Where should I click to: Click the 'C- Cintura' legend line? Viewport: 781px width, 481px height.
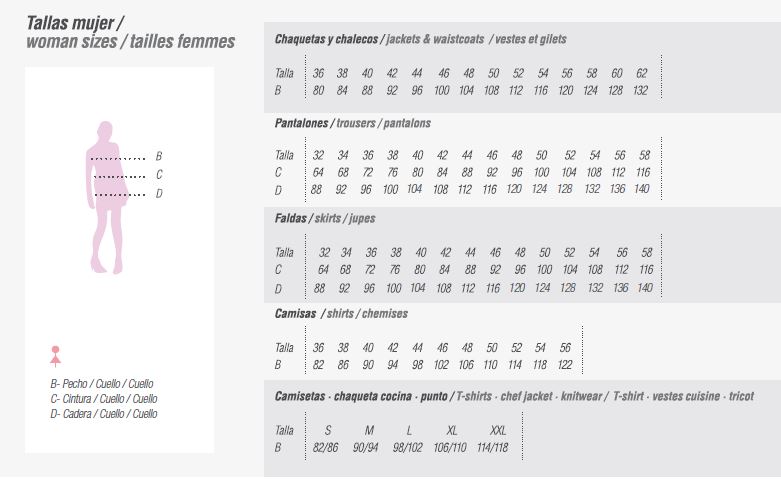click(x=104, y=398)
